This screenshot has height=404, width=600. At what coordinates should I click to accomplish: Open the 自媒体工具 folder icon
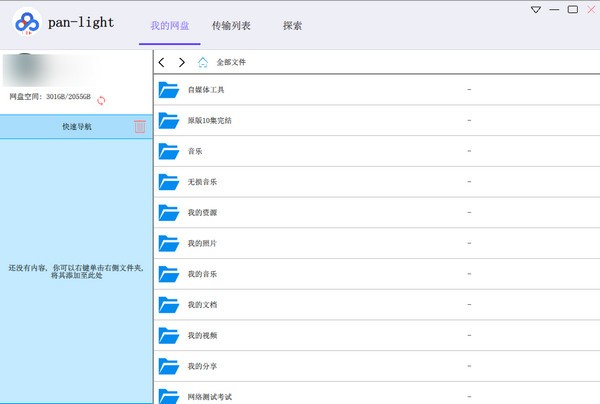point(168,90)
